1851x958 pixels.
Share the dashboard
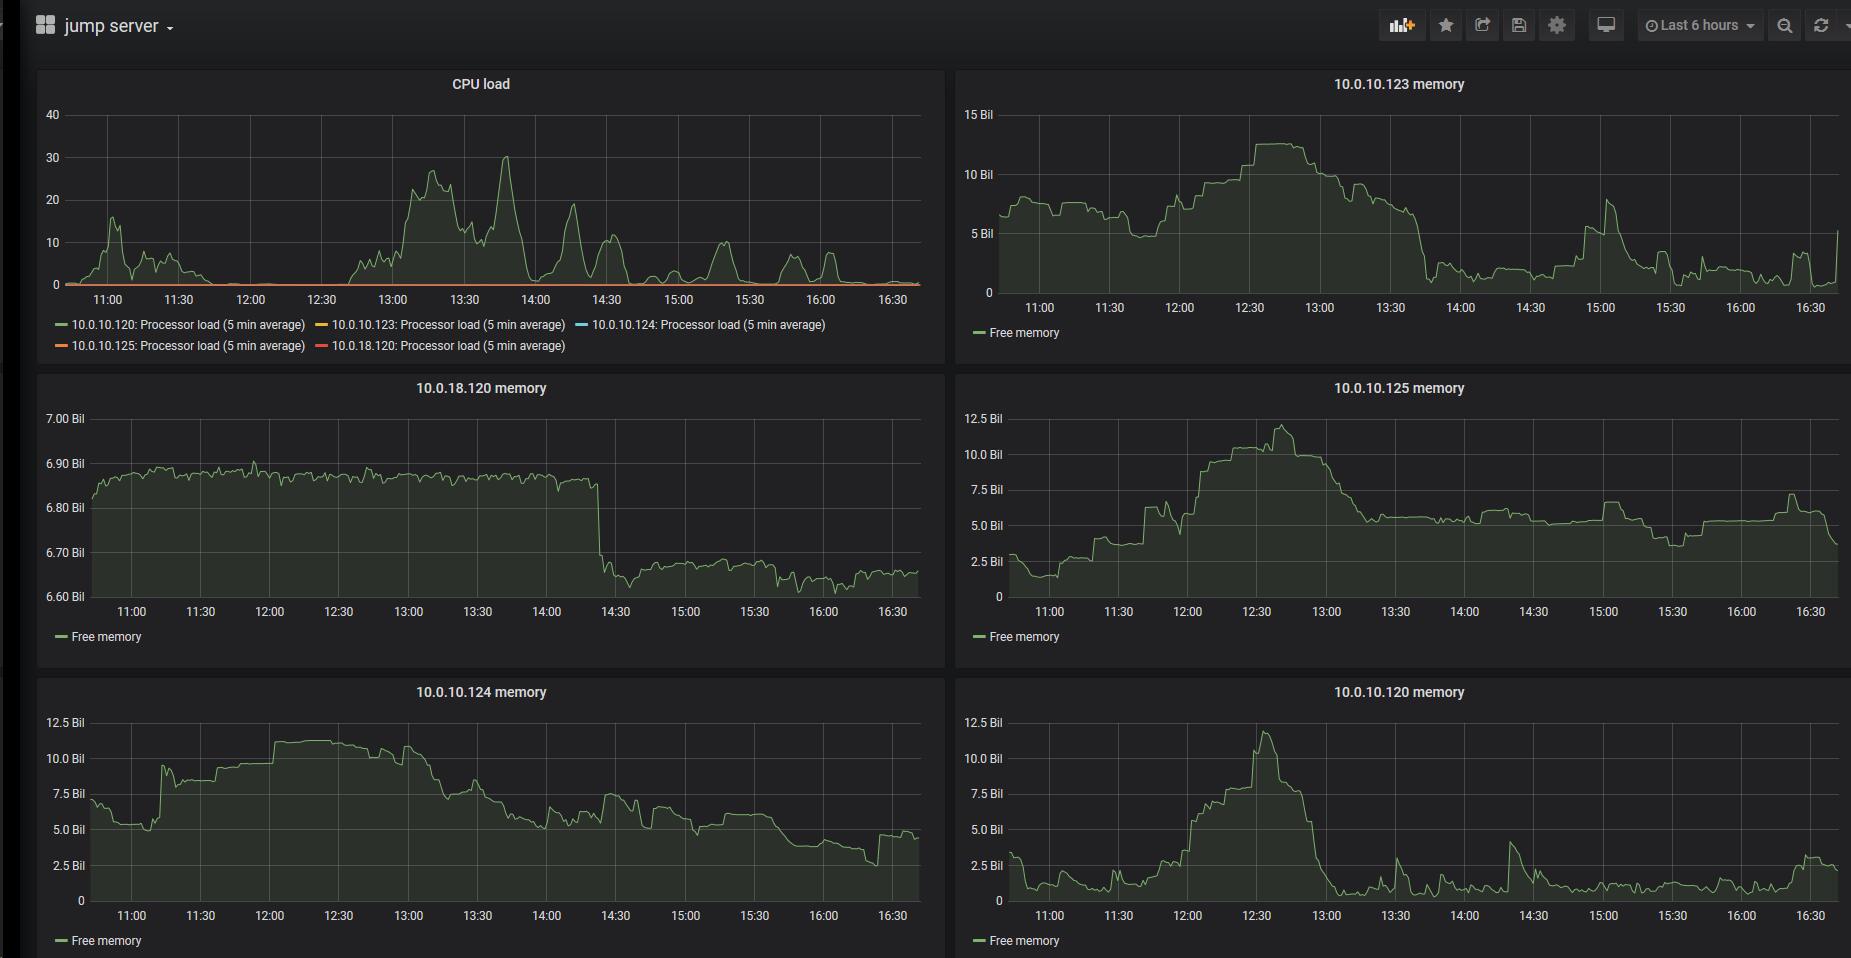coord(1483,26)
